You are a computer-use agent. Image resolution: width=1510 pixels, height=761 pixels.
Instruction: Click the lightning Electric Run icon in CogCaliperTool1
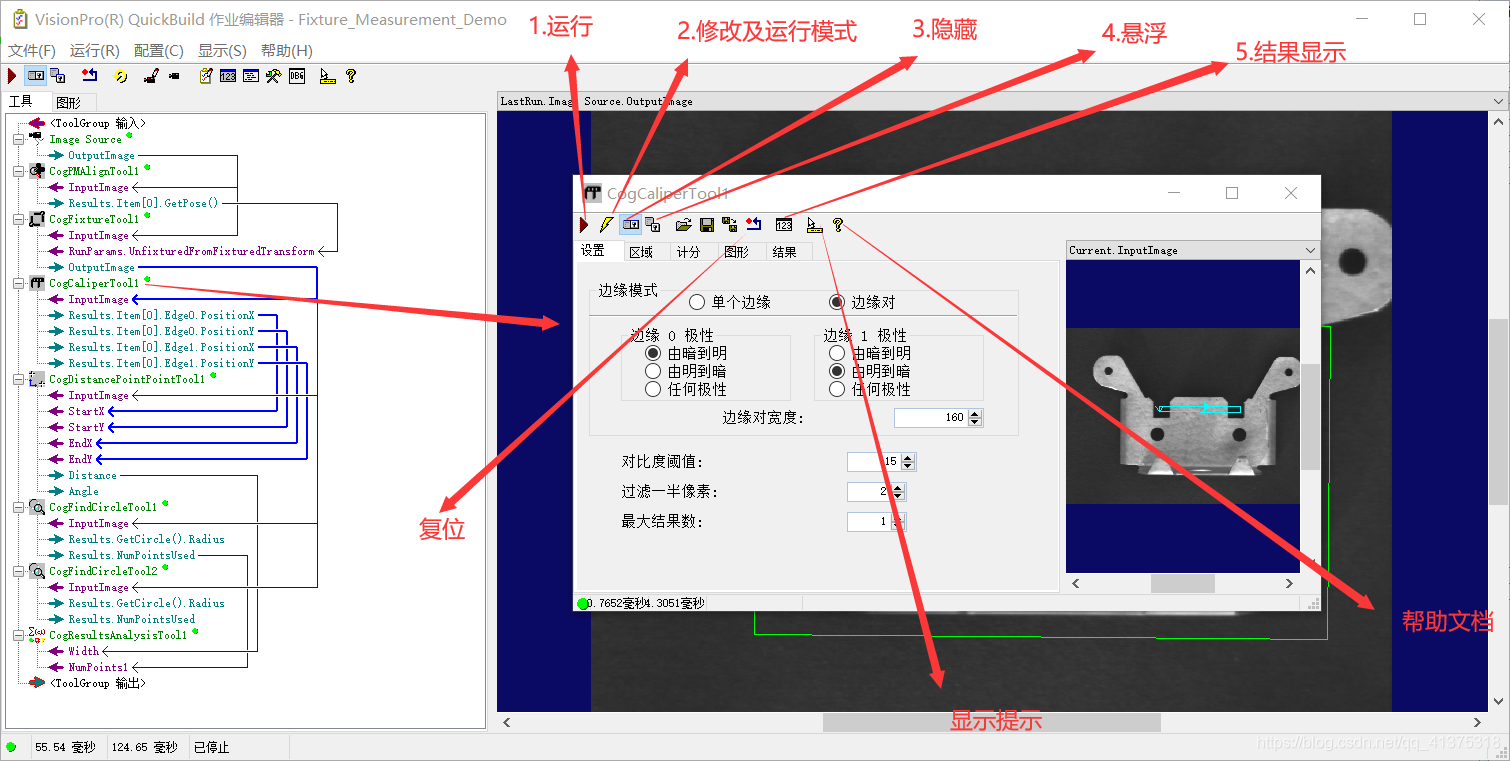(x=607, y=224)
